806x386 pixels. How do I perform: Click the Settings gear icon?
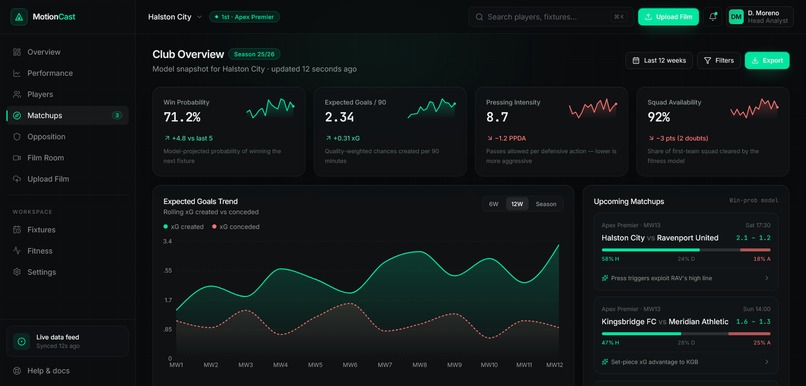(17, 272)
